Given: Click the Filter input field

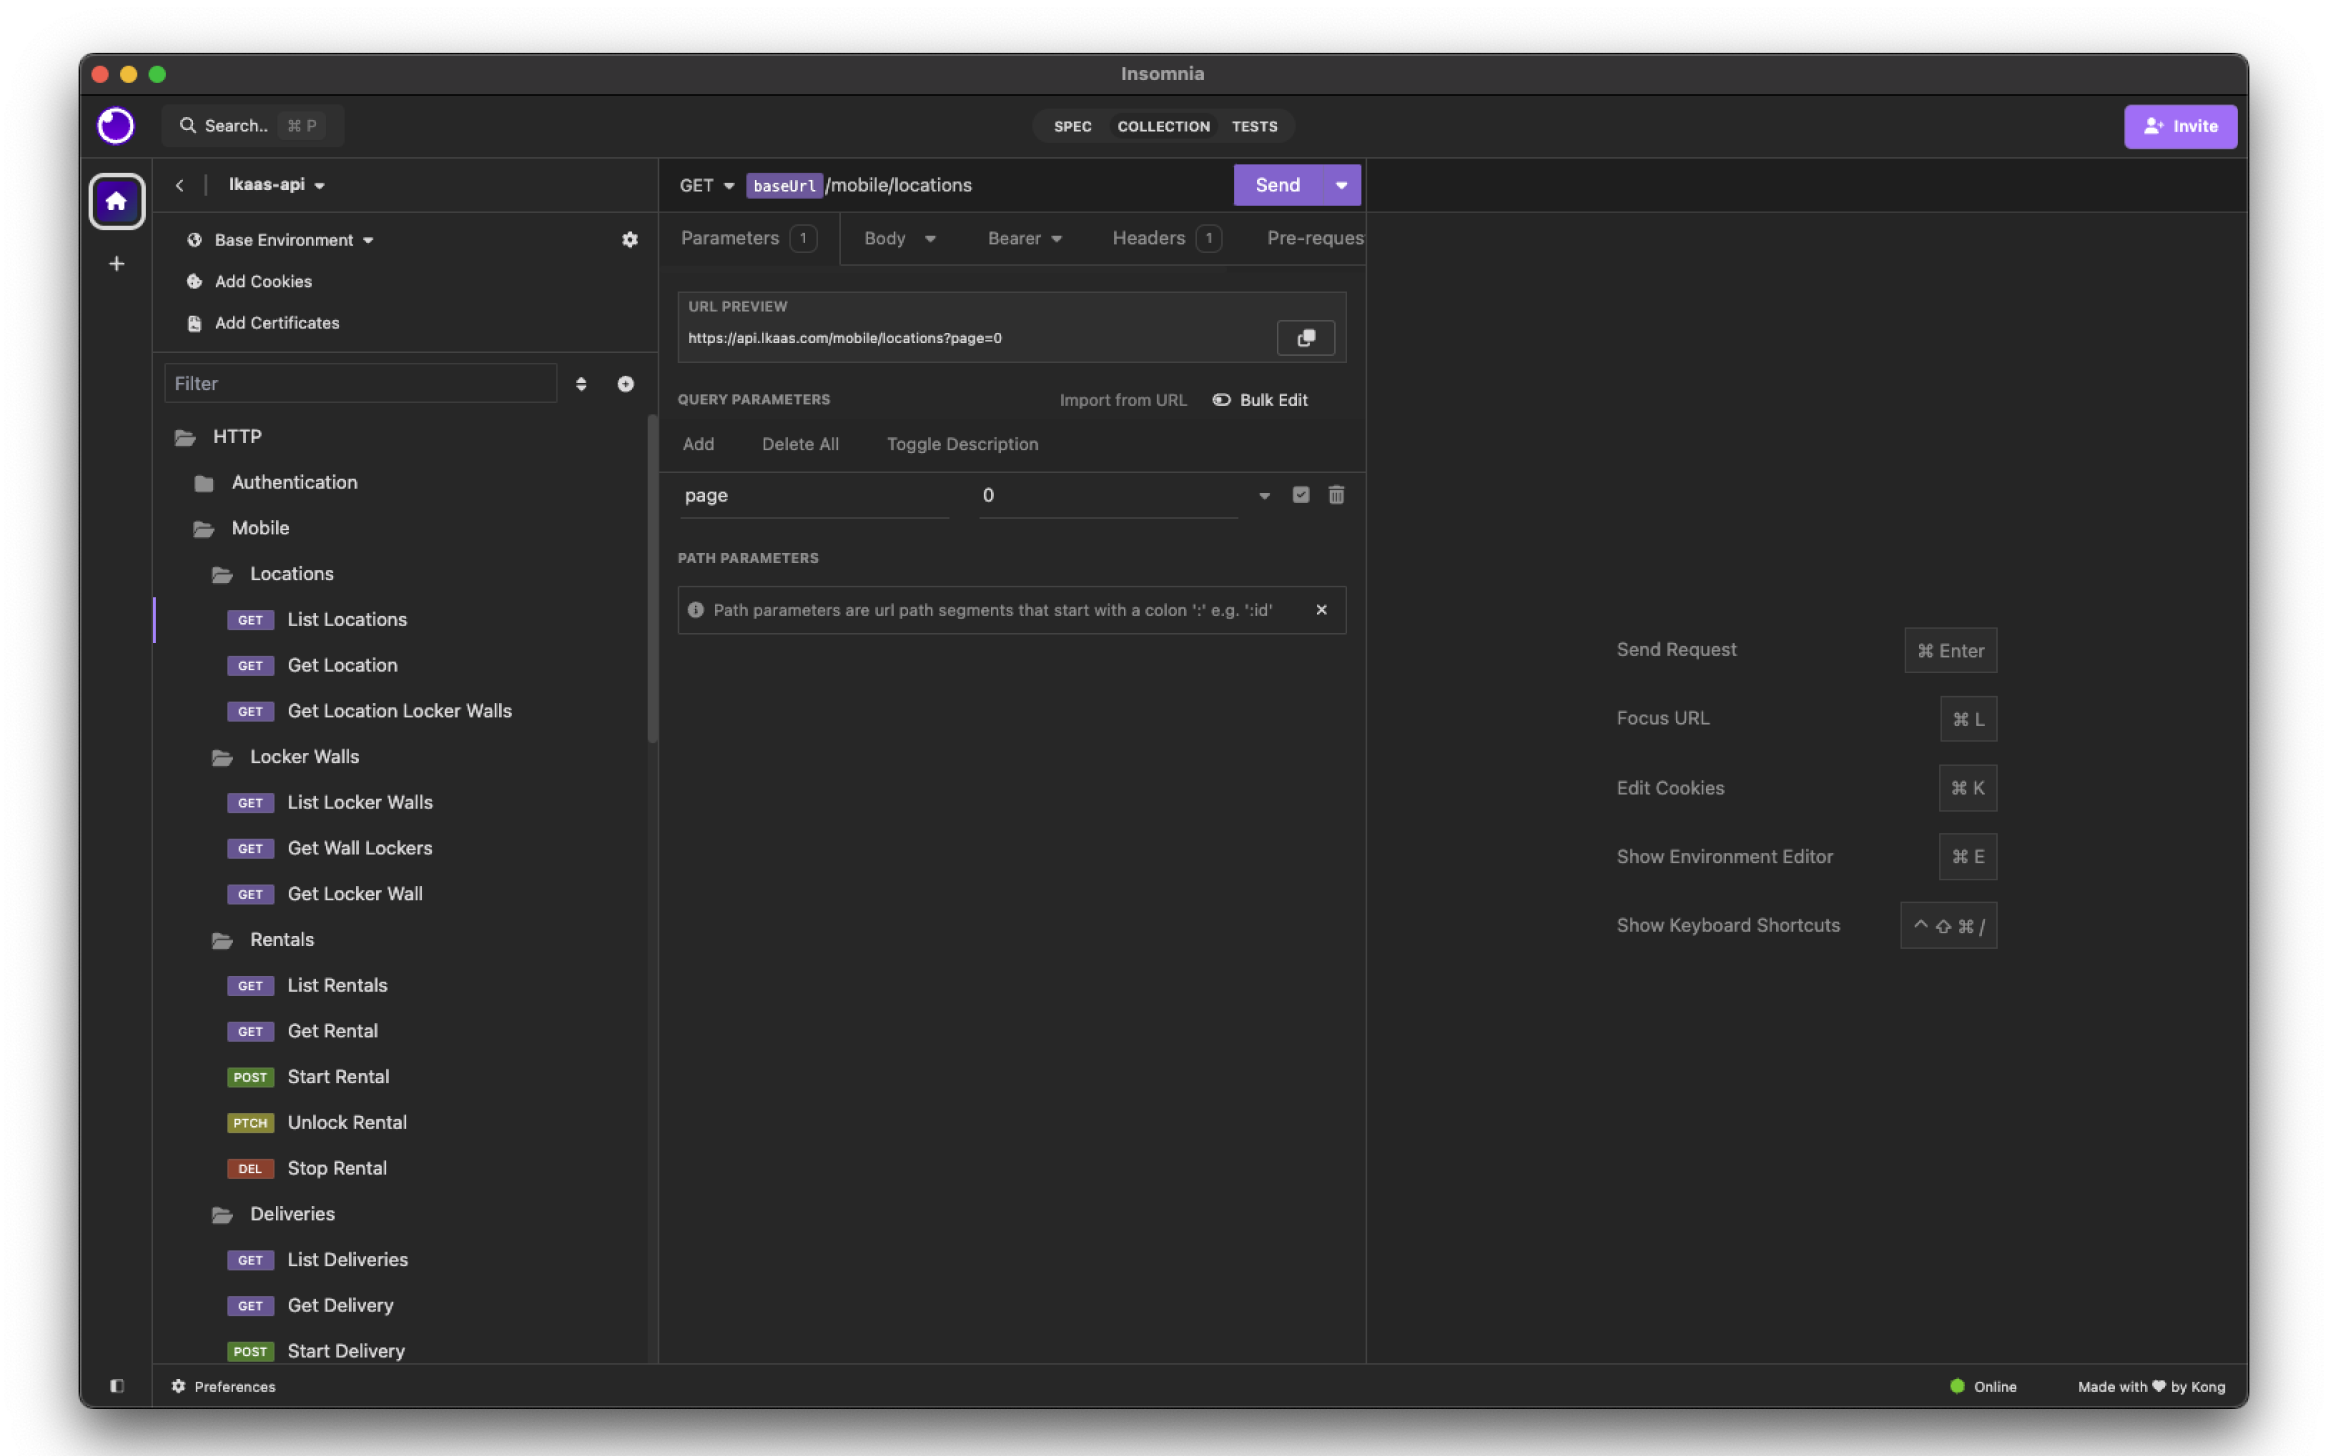Looking at the screenshot, I should 360,384.
